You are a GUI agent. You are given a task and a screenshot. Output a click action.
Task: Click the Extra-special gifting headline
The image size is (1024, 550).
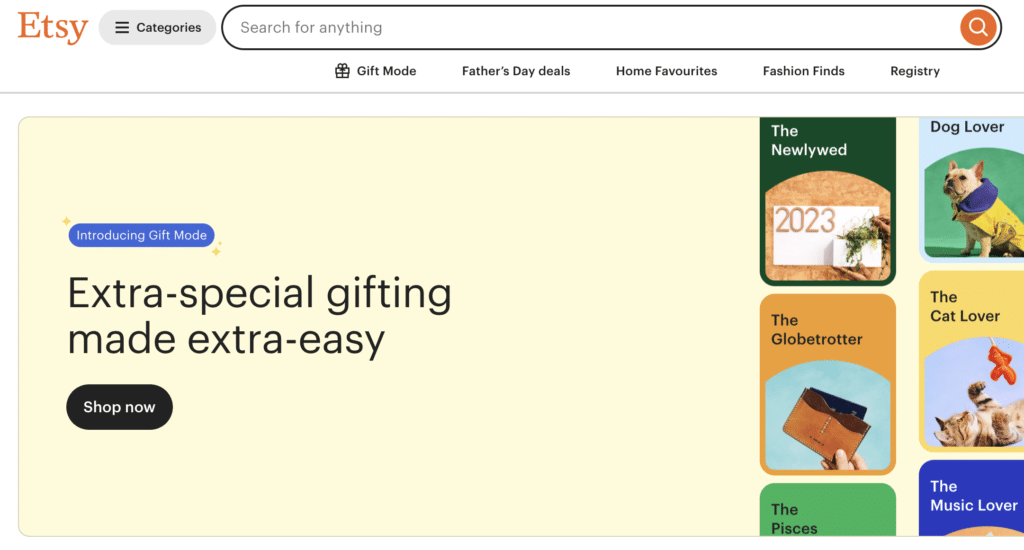[x=259, y=316]
